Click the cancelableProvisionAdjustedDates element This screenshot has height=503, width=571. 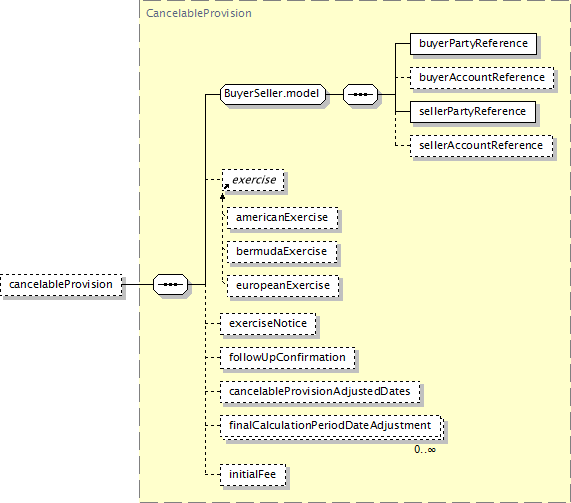320,392
